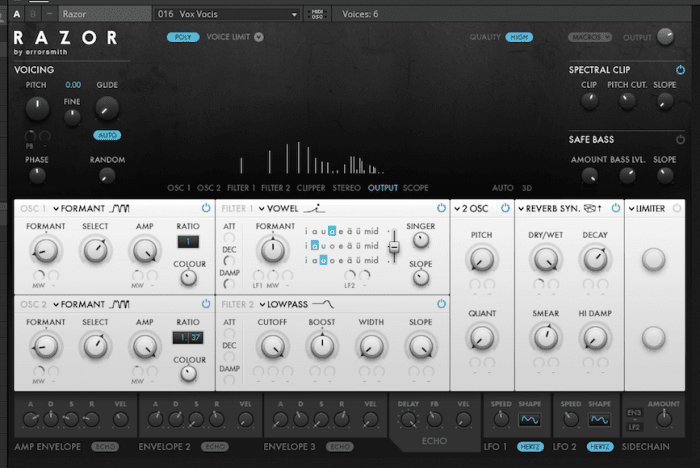
Task: Switch to the Scope view
Action: tap(415, 188)
